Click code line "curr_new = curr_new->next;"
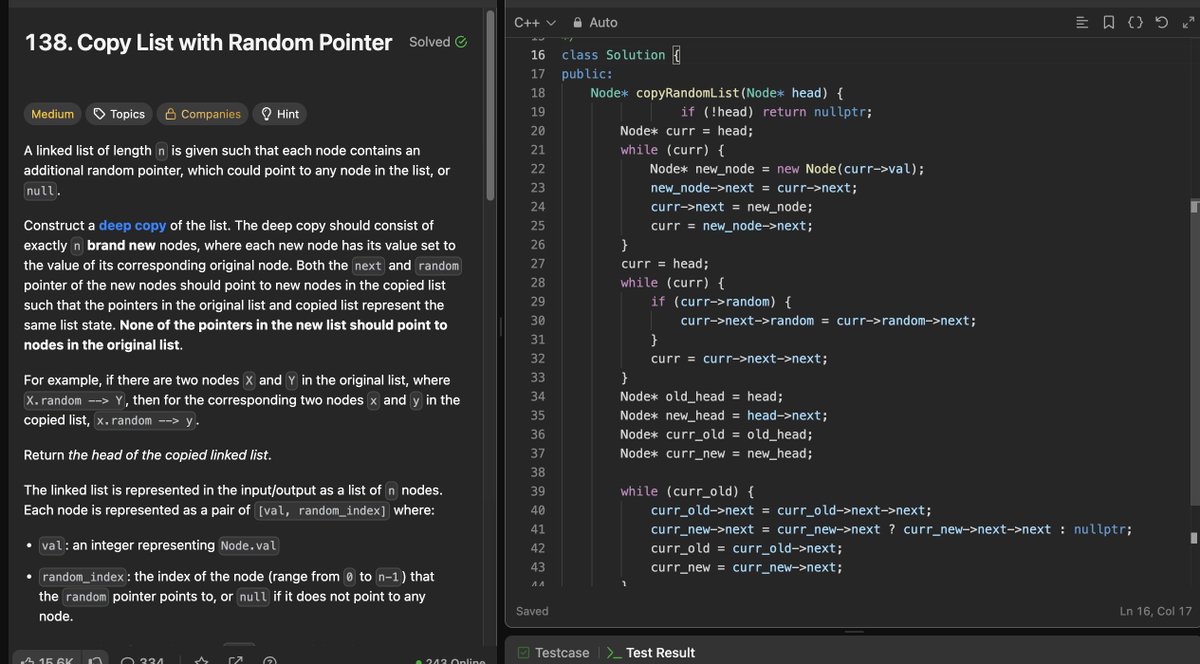1200x664 pixels. point(746,568)
